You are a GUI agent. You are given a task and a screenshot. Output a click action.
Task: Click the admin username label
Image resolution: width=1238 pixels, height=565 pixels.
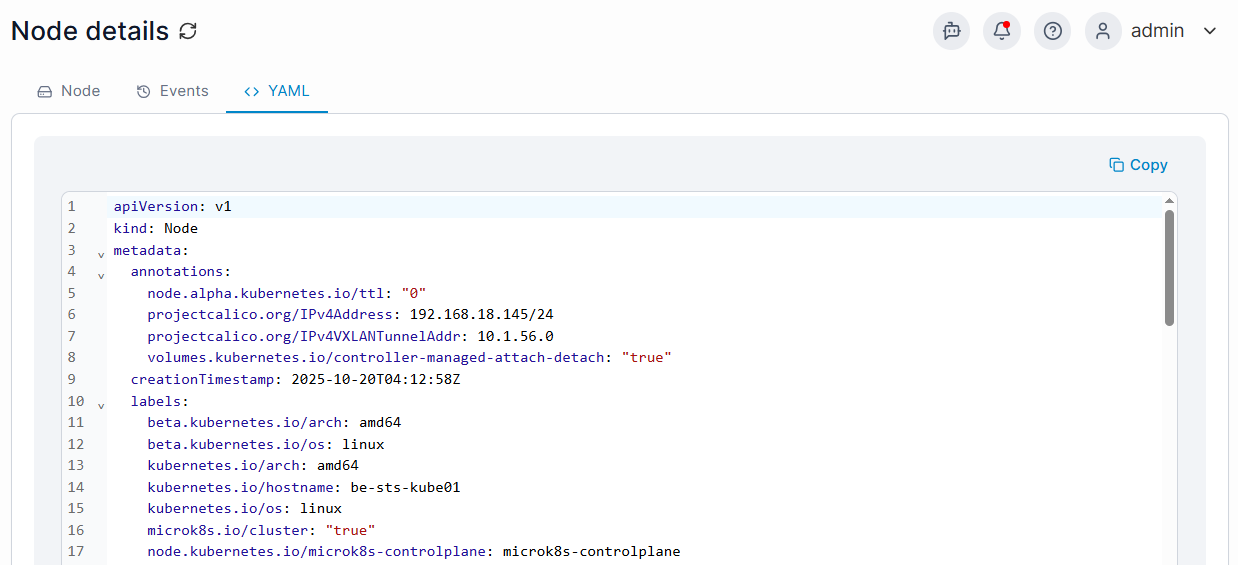coord(1157,31)
